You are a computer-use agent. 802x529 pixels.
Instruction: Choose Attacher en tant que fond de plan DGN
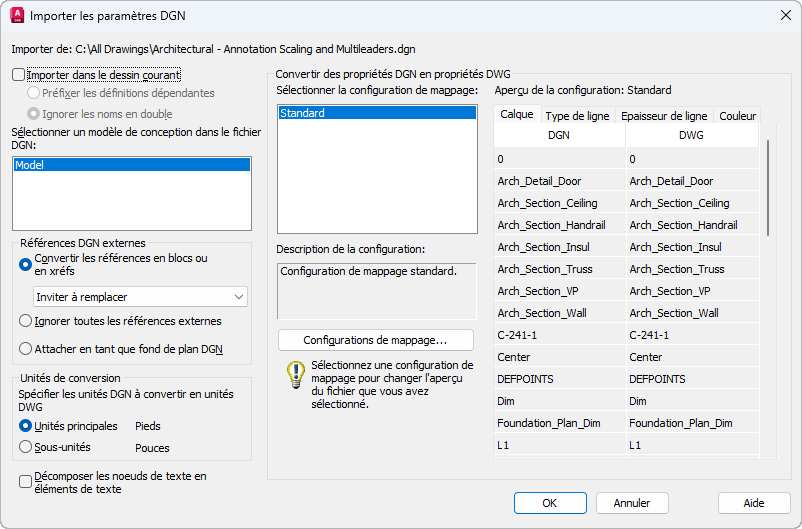tap(26, 349)
